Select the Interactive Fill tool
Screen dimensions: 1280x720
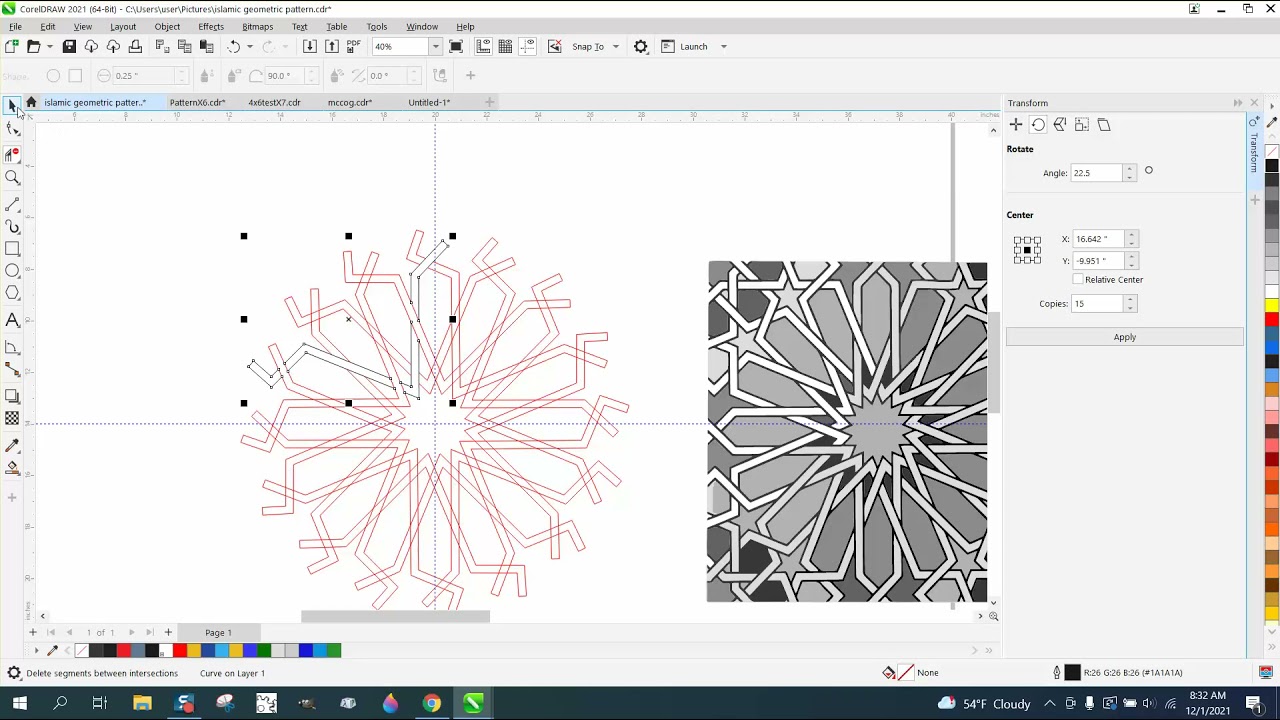tap(12, 468)
